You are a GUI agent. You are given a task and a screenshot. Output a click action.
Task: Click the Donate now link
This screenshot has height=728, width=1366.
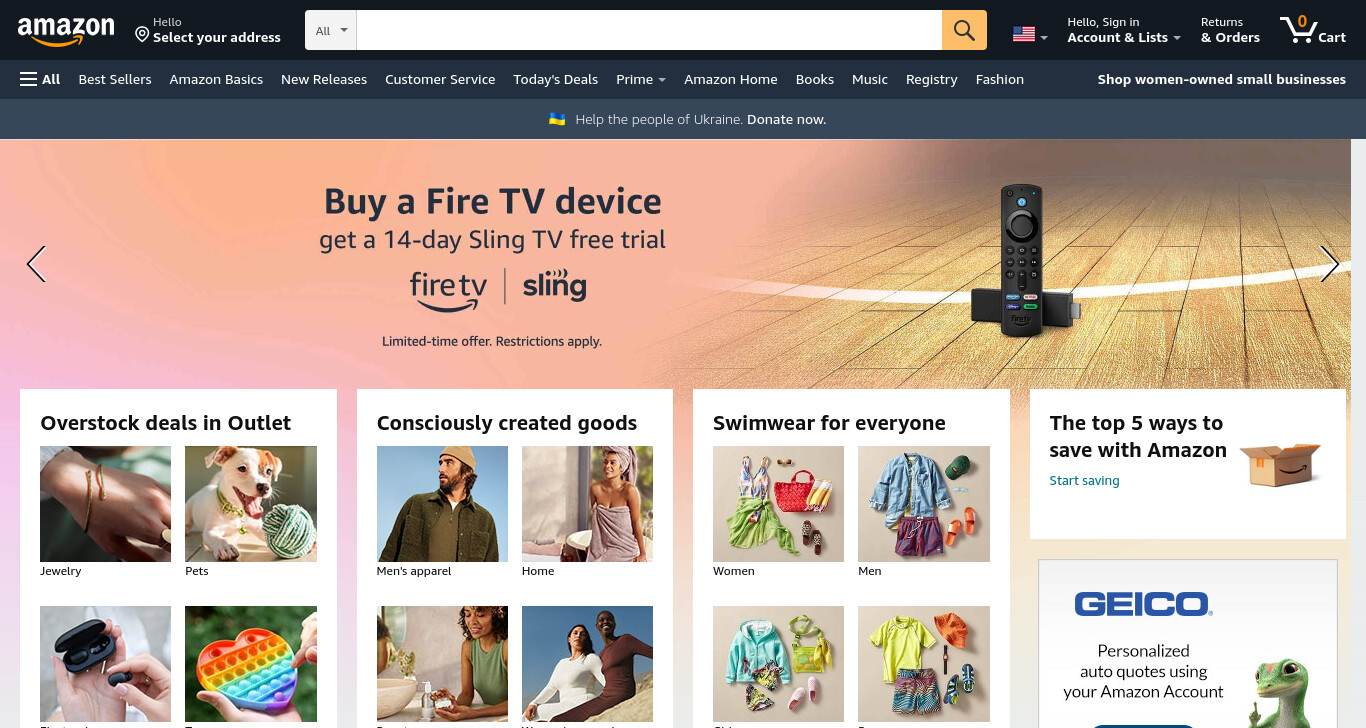coord(786,119)
